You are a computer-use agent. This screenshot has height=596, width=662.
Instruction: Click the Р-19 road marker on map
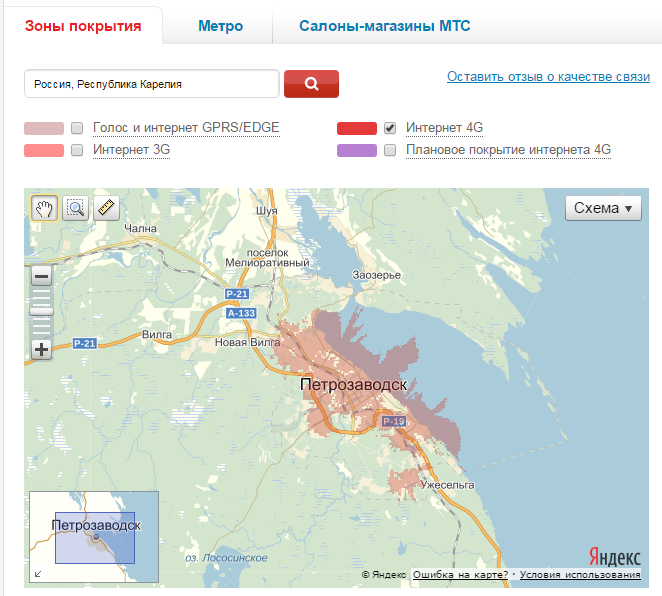click(x=393, y=421)
